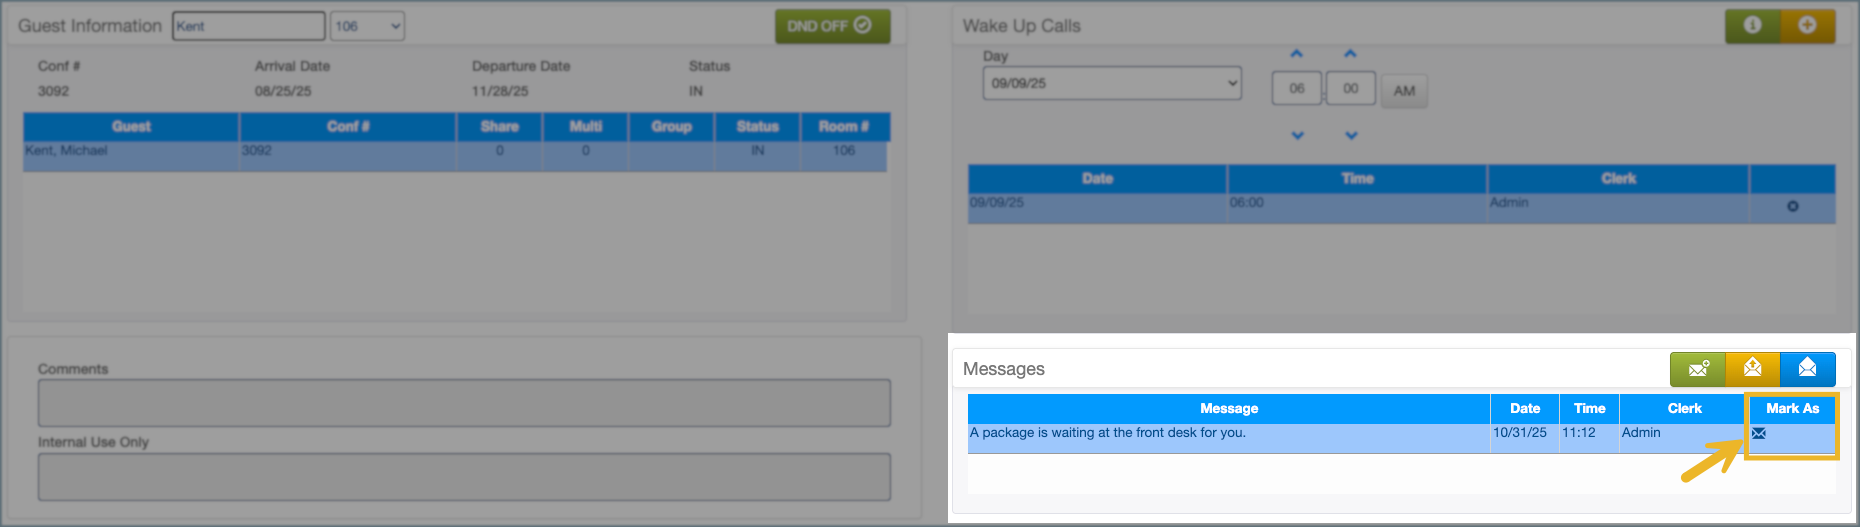
Task: Decrease the wake up hour with down chevron
Action: coord(1297,135)
